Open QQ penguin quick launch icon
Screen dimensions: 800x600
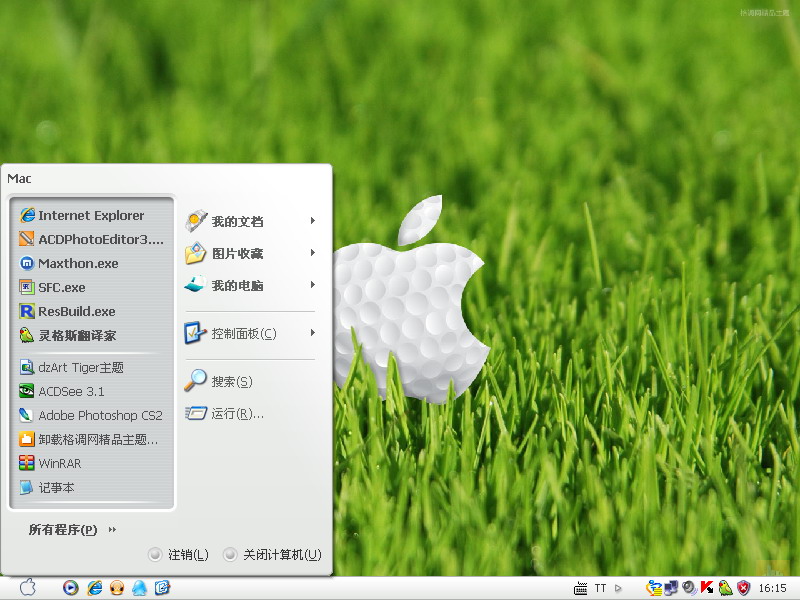(139, 588)
